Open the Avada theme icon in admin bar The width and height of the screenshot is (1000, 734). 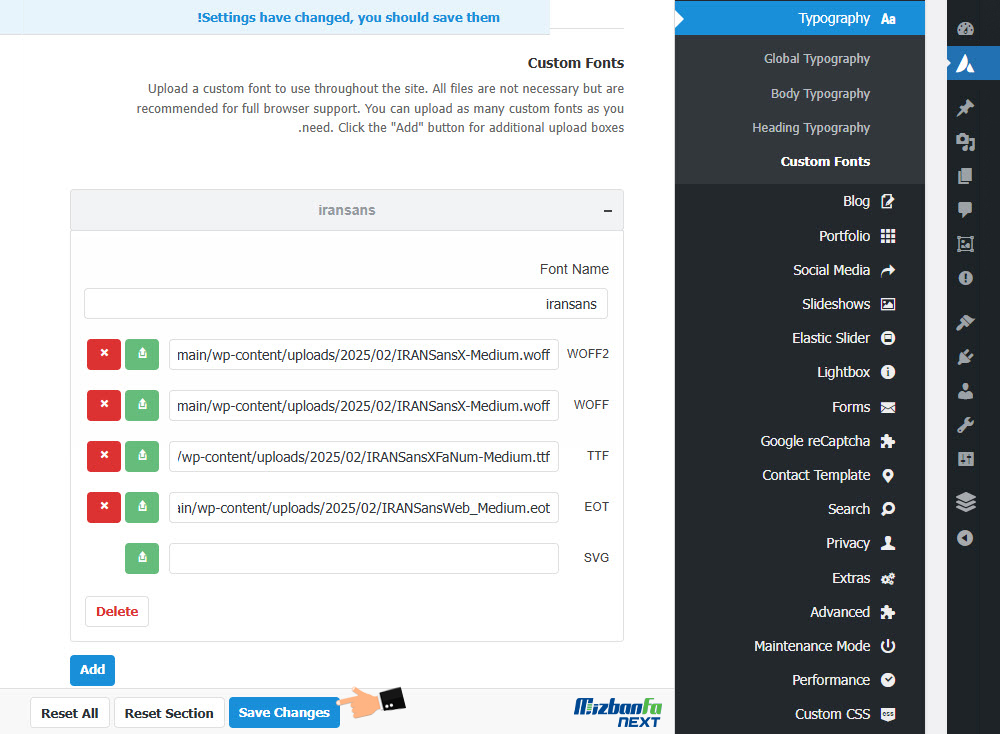coord(965,63)
